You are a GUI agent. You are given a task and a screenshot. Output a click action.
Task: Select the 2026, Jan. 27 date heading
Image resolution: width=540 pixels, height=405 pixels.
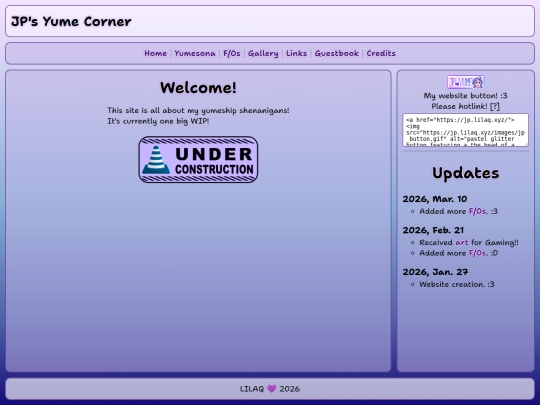point(435,272)
